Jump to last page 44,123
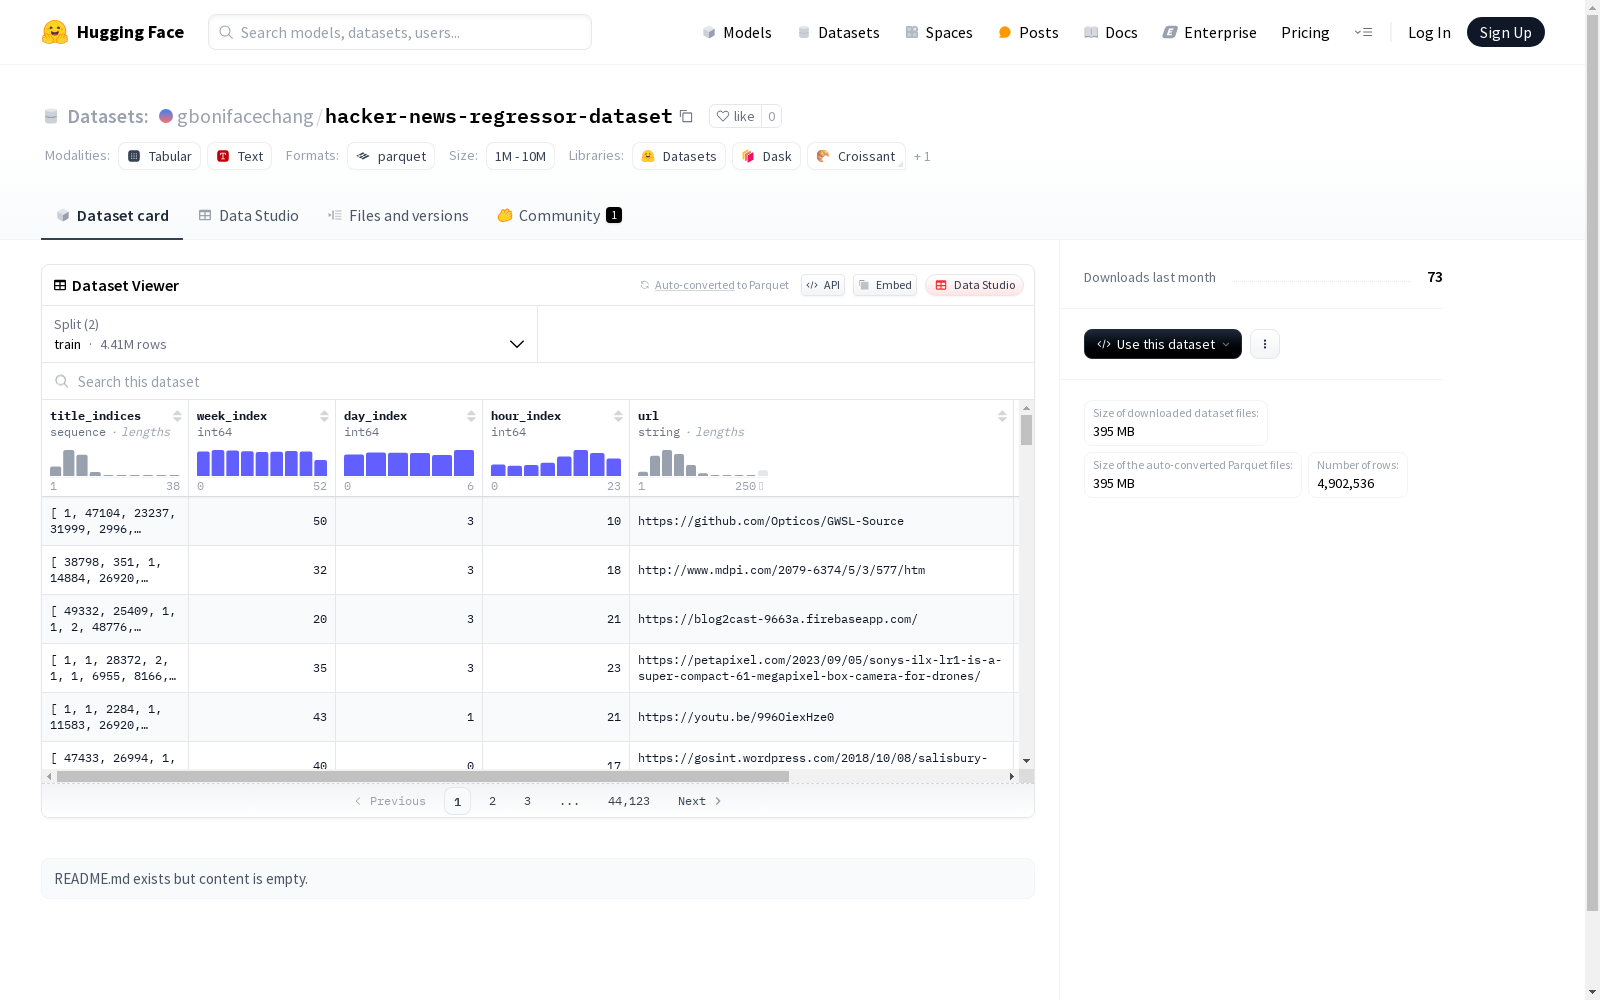Screen dimensions: 1600x1000 pyautogui.click(x=629, y=801)
